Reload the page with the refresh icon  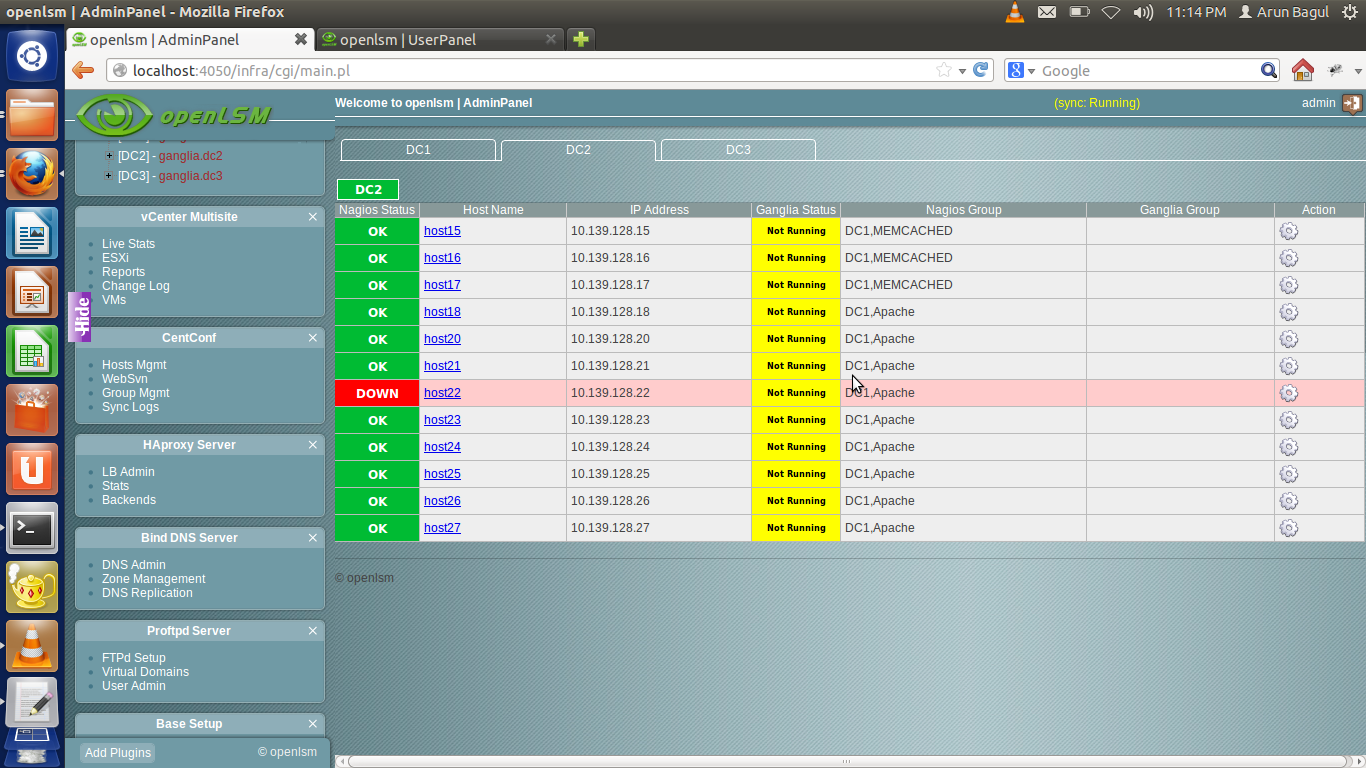[981, 70]
